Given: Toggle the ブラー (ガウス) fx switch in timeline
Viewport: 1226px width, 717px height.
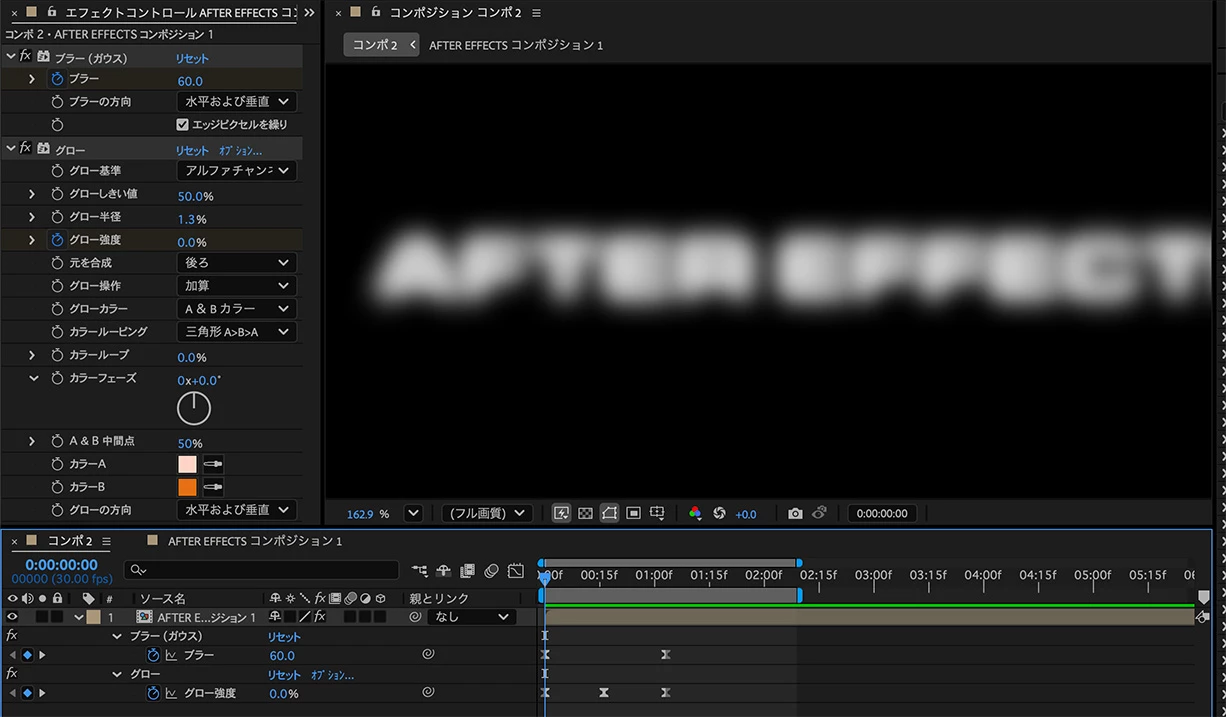Looking at the screenshot, I should tap(11, 636).
